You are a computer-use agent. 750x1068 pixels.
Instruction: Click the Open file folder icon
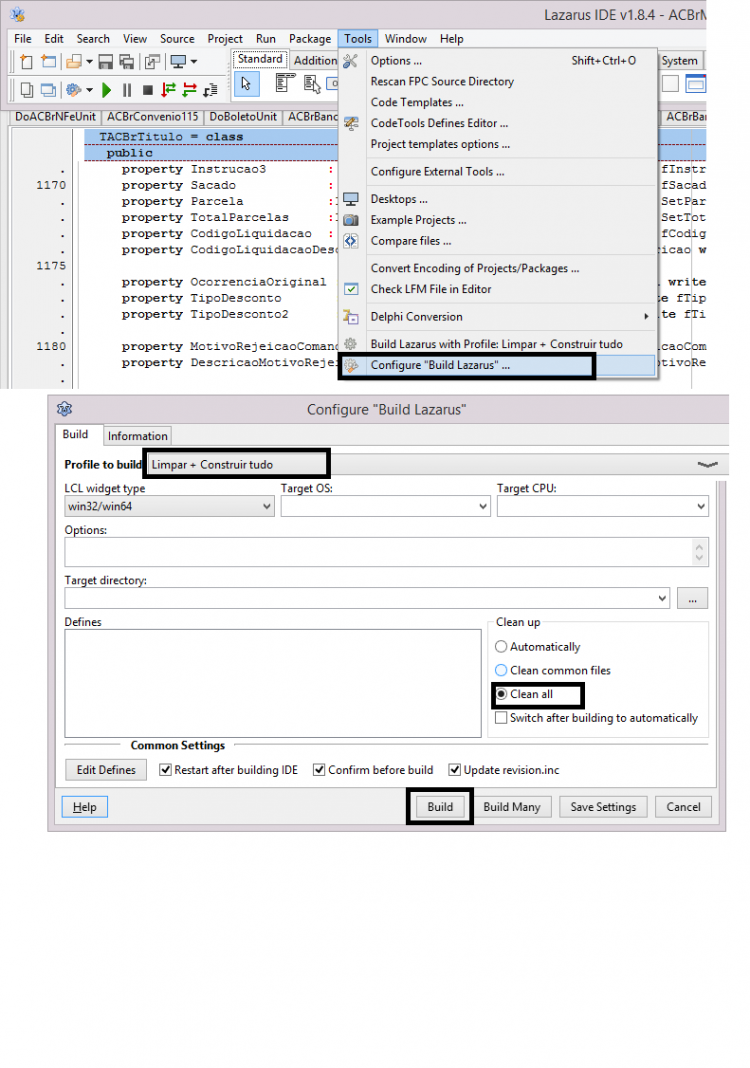coord(74,62)
